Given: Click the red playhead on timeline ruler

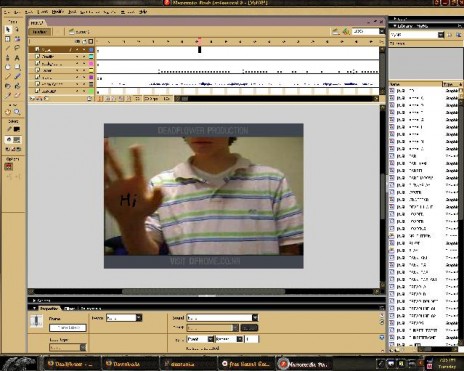Looking at the screenshot, I should pos(200,41).
